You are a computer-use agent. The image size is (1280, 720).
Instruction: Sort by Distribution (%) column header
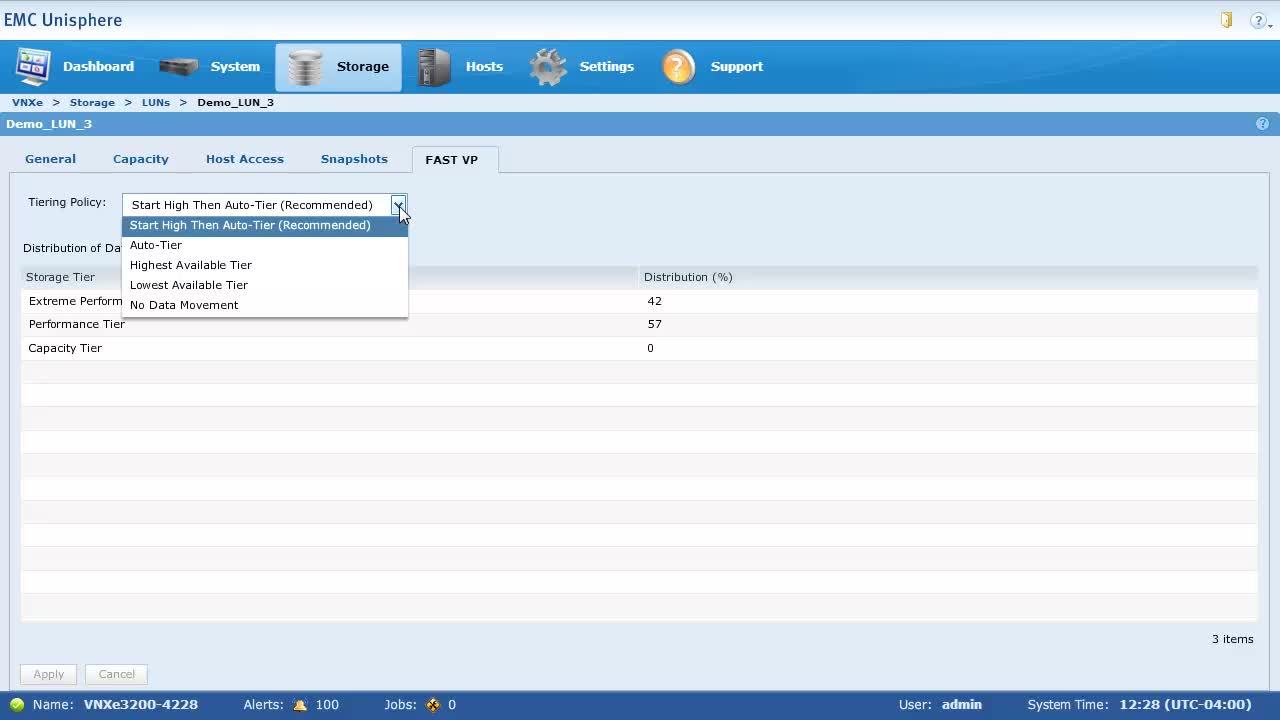click(x=948, y=277)
